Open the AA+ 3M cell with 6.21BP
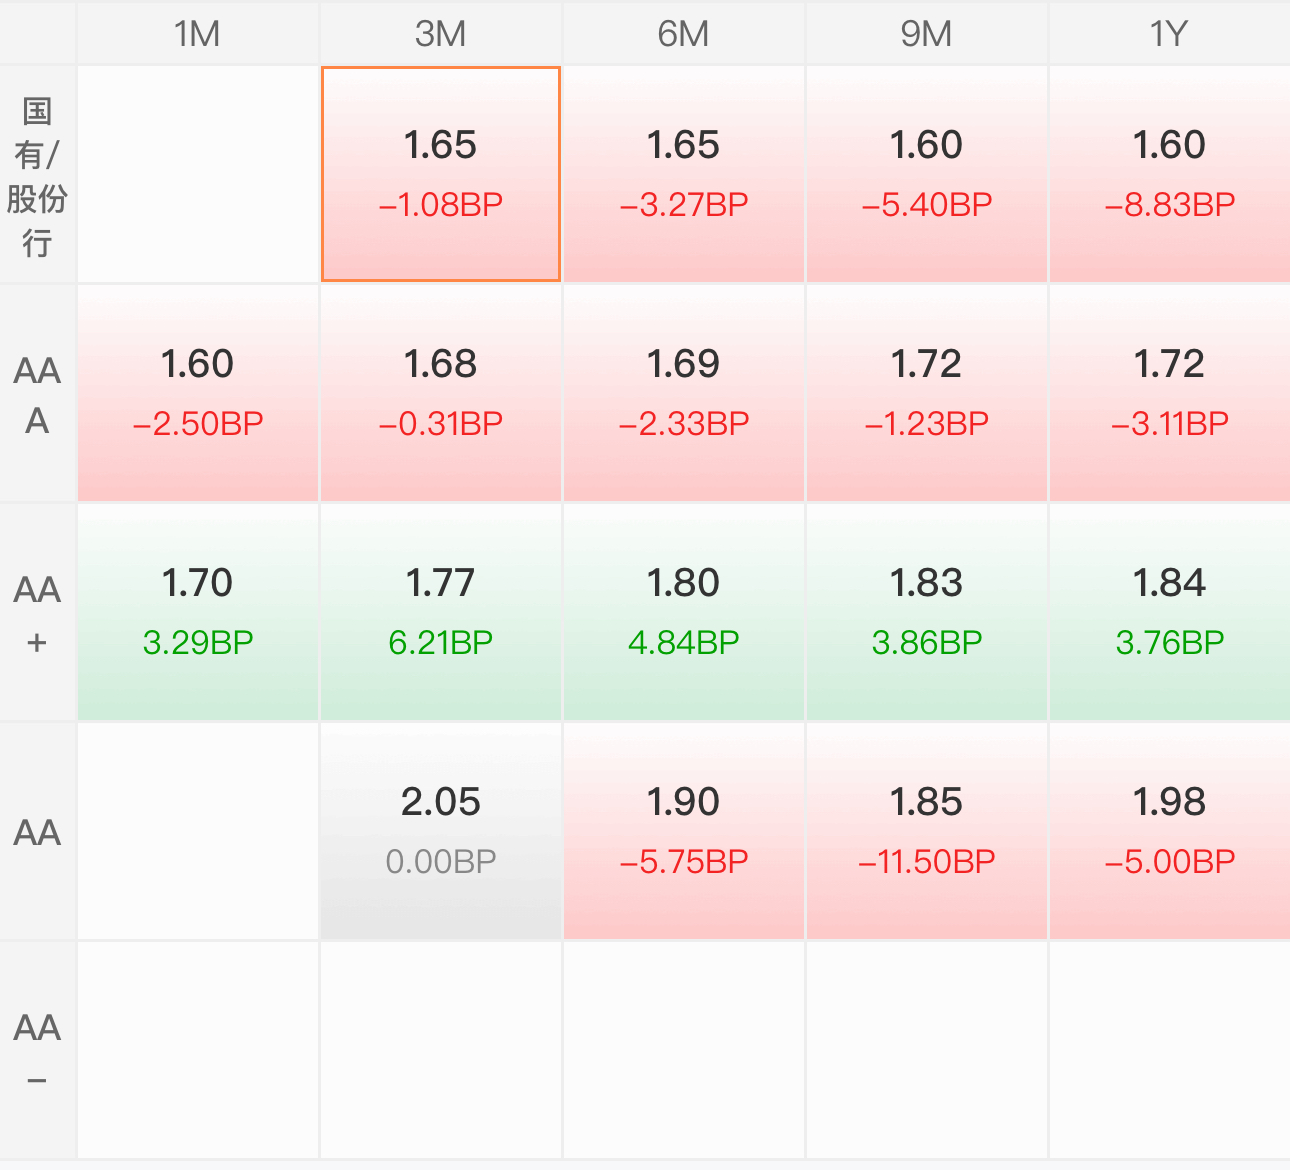Image resolution: width=1290 pixels, height=1170 pixels. click(x=440, y=612)
